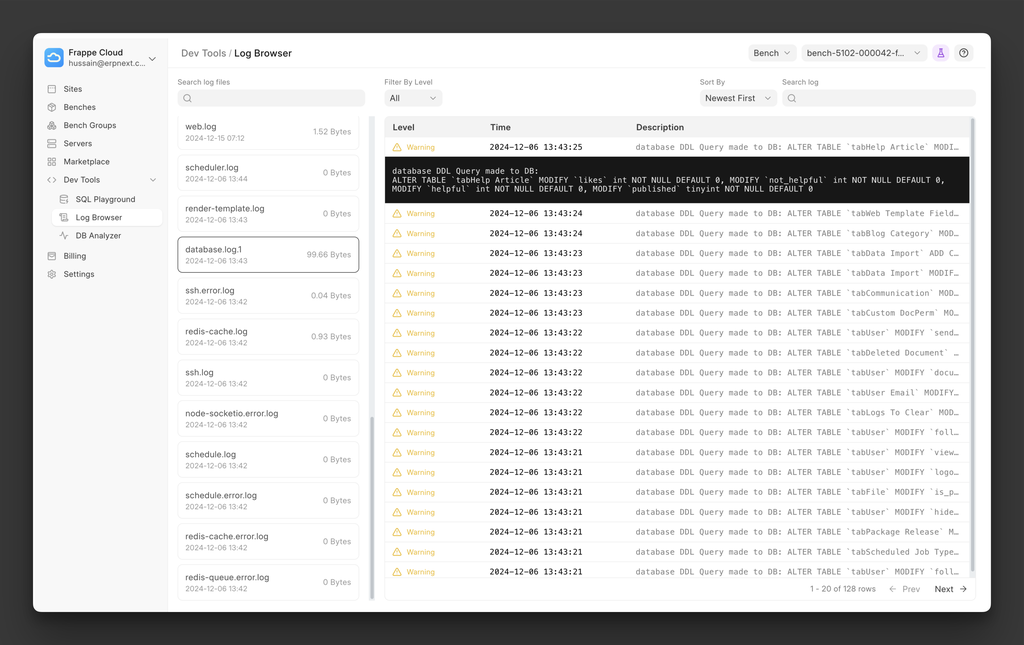Collapse the Dev Tools section chevron
The height and width of the screenshot is (645, 1024).
(x=153, y=180)
